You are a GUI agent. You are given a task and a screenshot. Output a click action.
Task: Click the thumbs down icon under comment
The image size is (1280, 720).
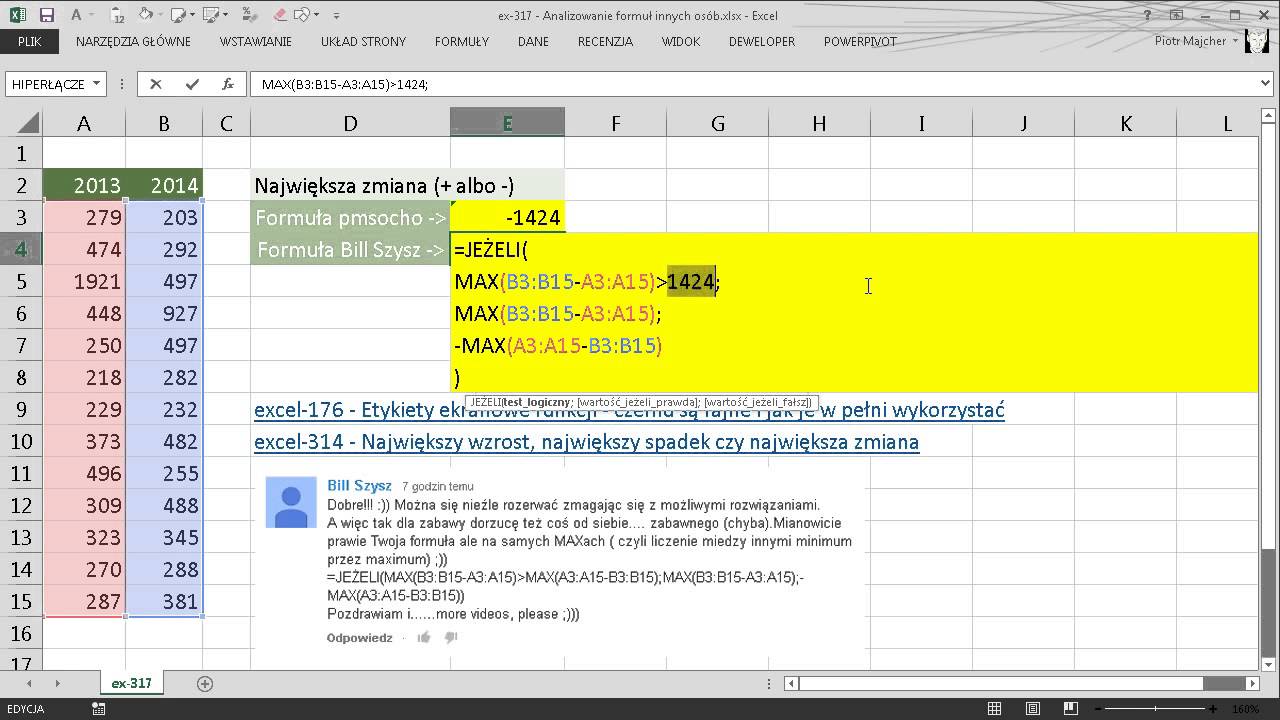(450, 637)
